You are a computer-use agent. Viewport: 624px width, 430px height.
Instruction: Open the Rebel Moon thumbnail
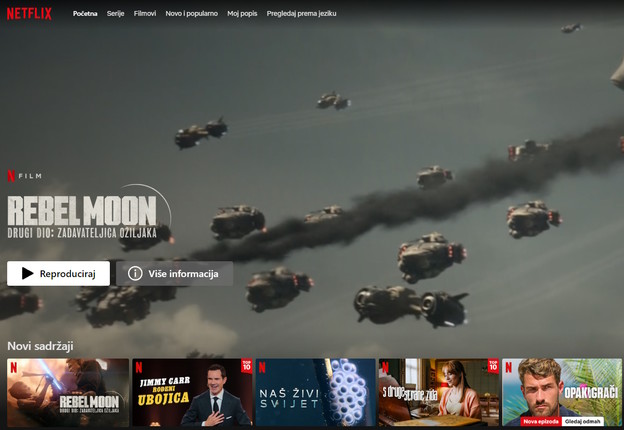pos(68,393)
